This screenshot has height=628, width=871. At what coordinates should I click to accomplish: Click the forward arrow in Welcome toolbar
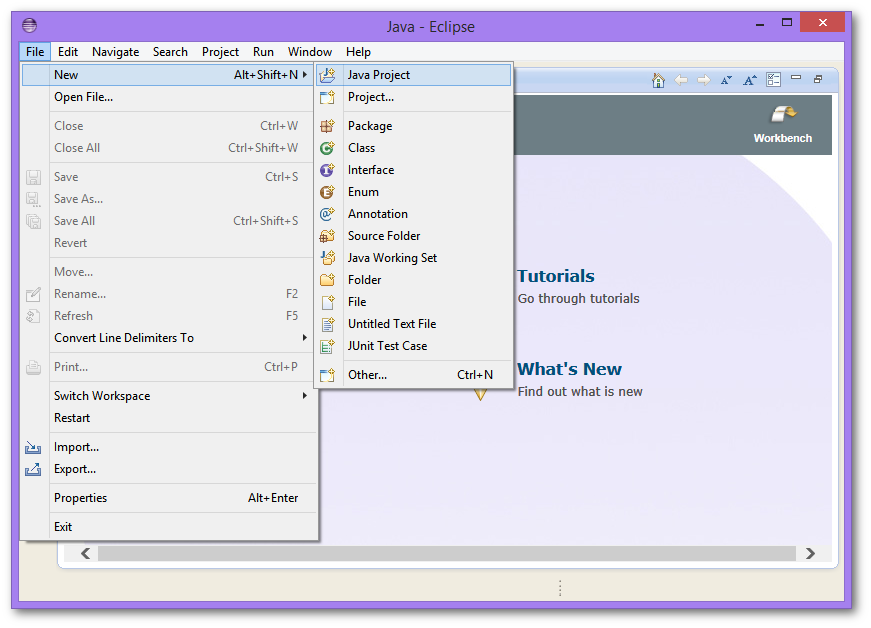pyautogui.click(x=704, y=80)
